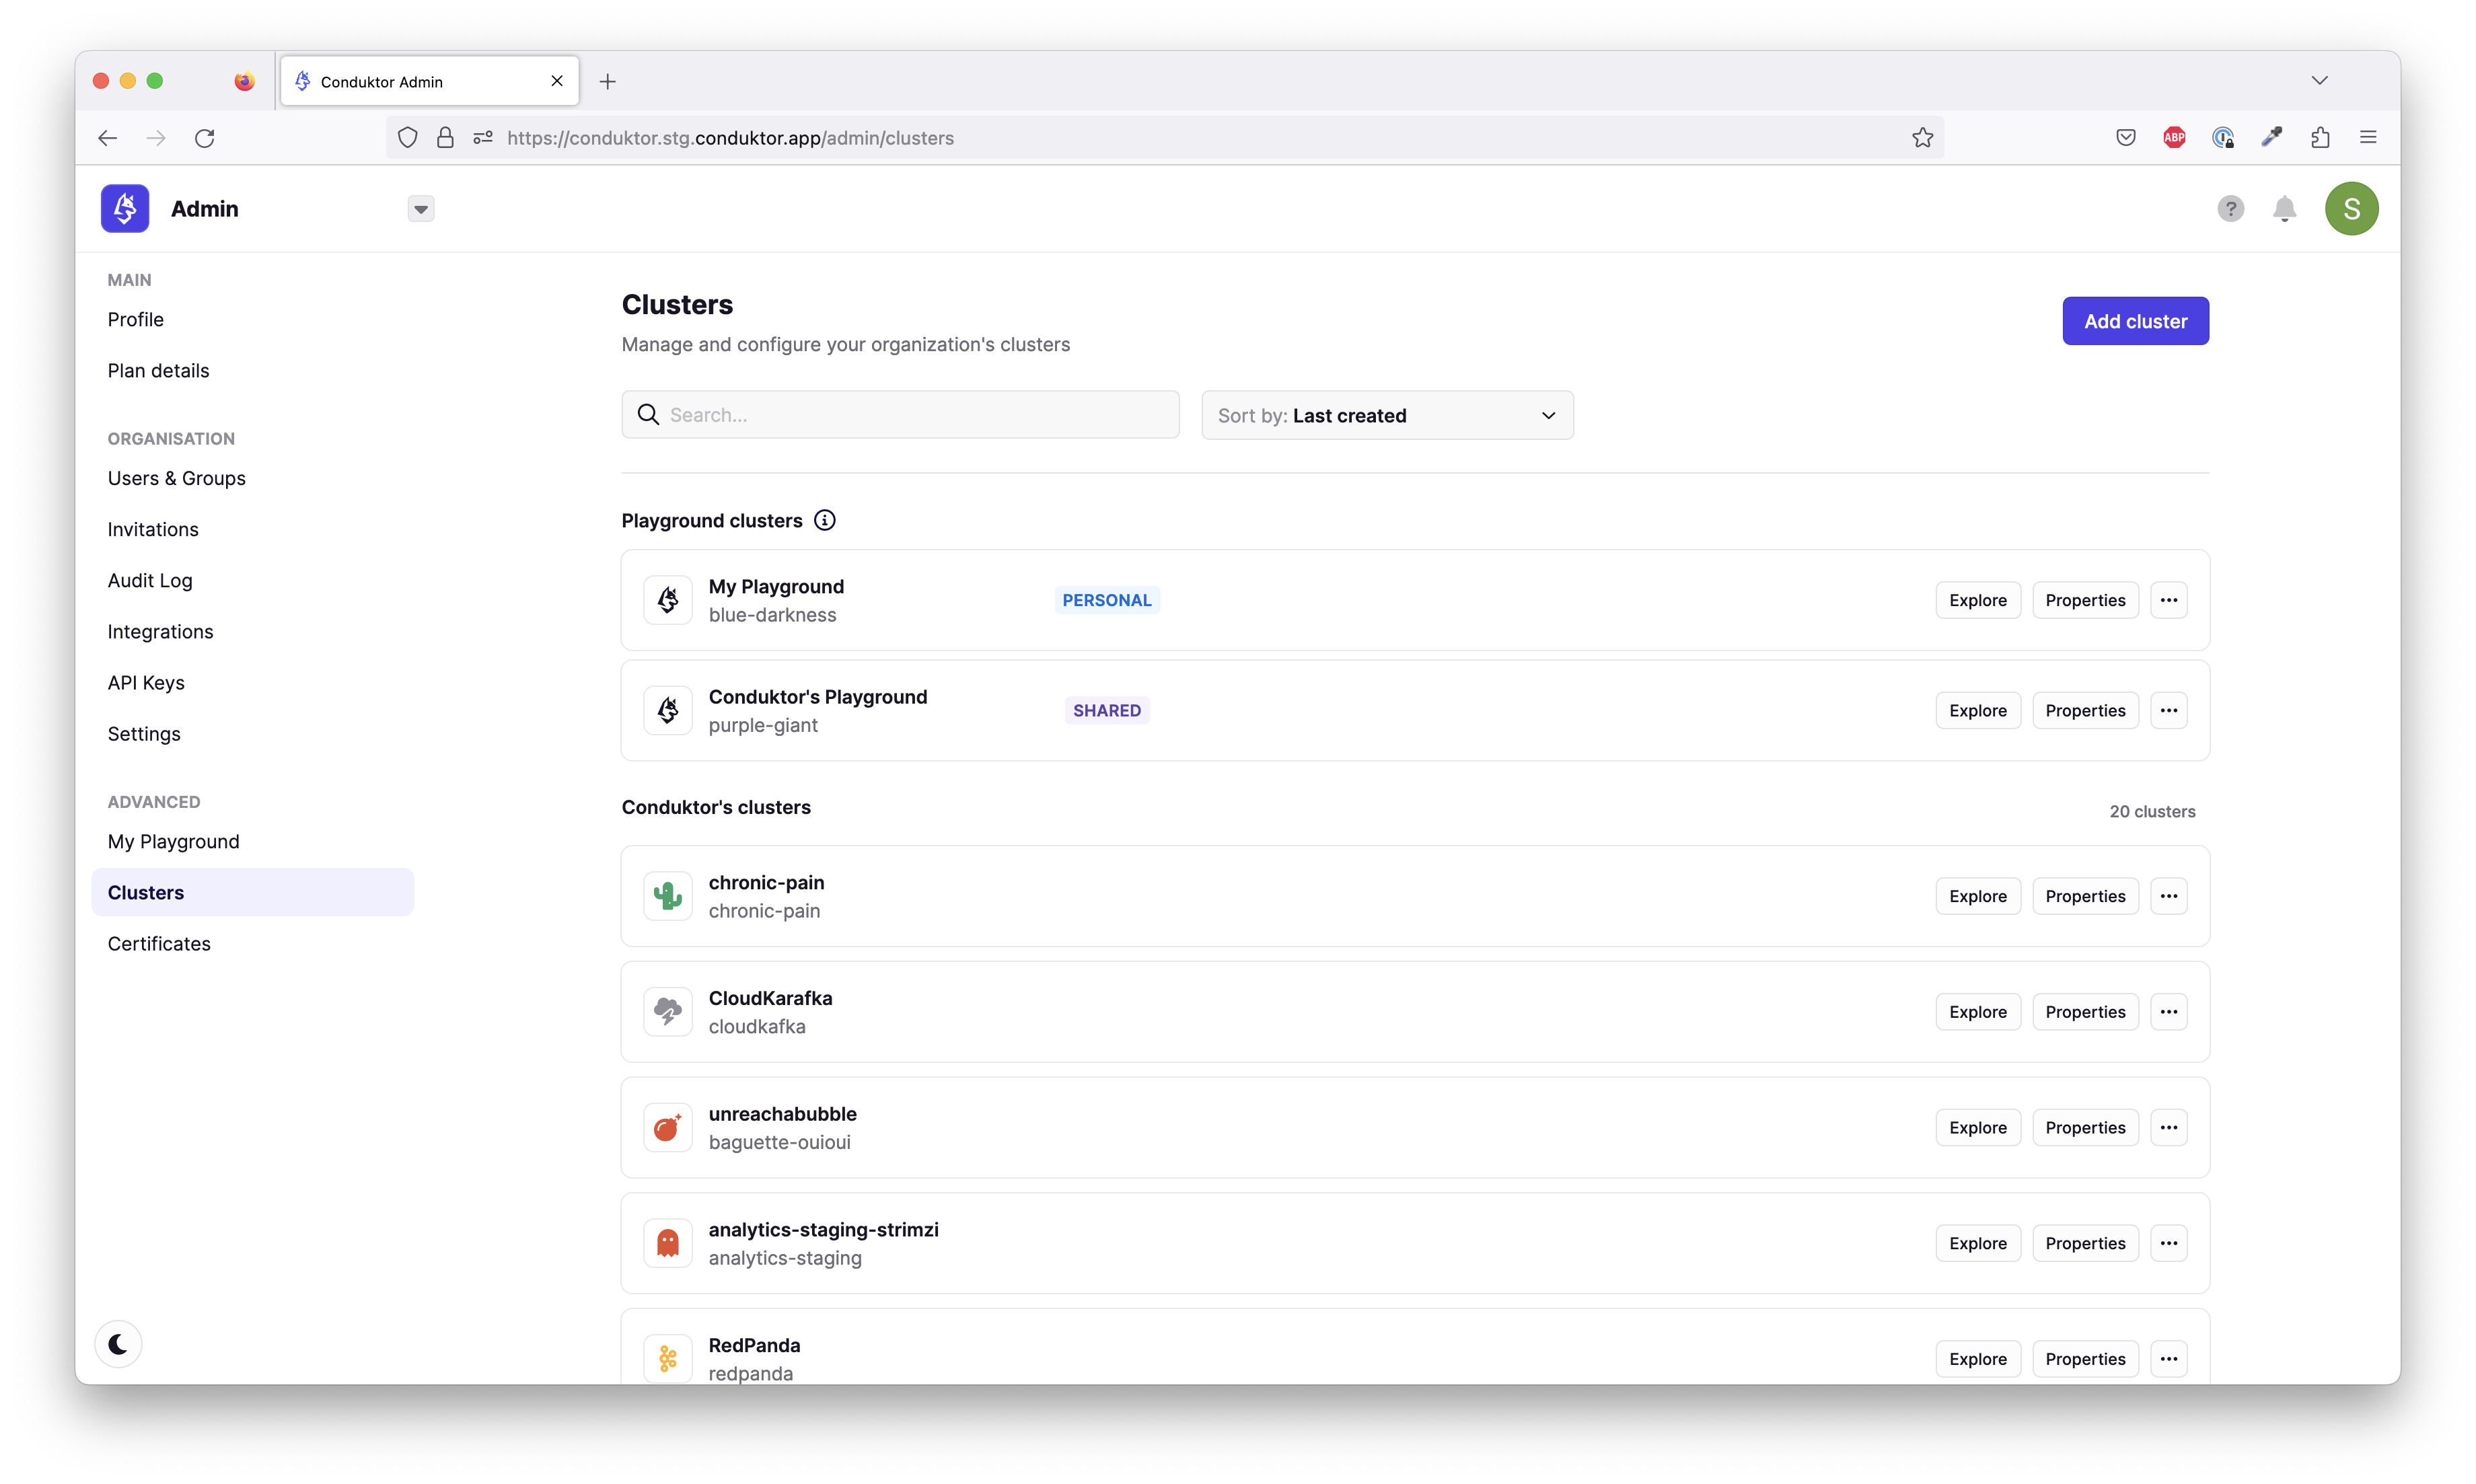This screenshot has width=2476, height=1484.
Task: Click the Add cluster button
Action: tap(2135, 321)
